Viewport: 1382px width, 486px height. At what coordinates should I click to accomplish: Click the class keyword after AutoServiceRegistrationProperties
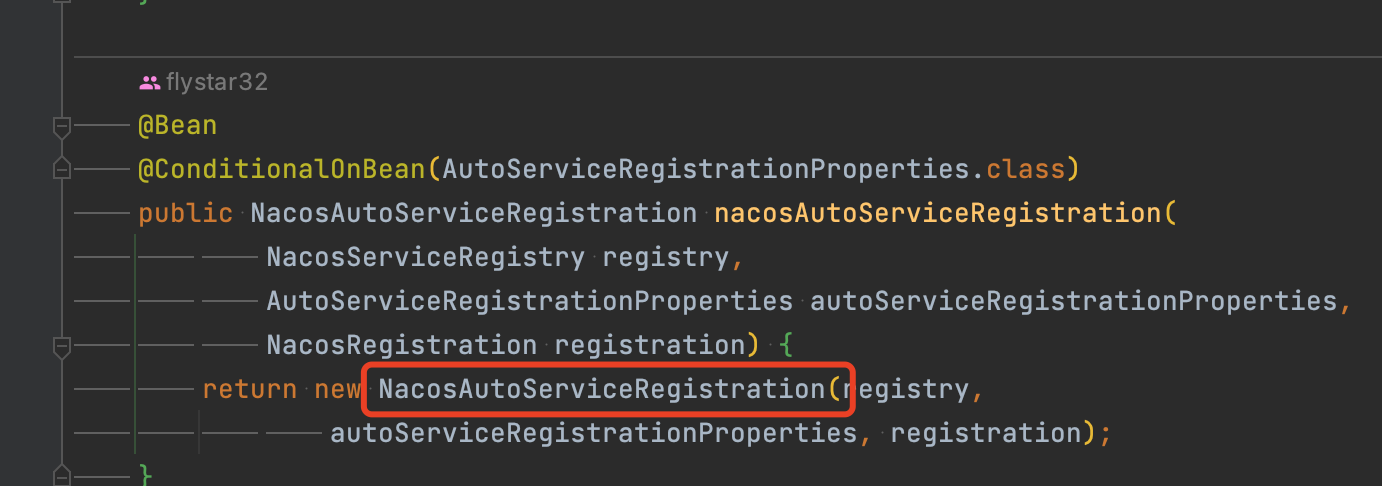tap(1026, 169)
